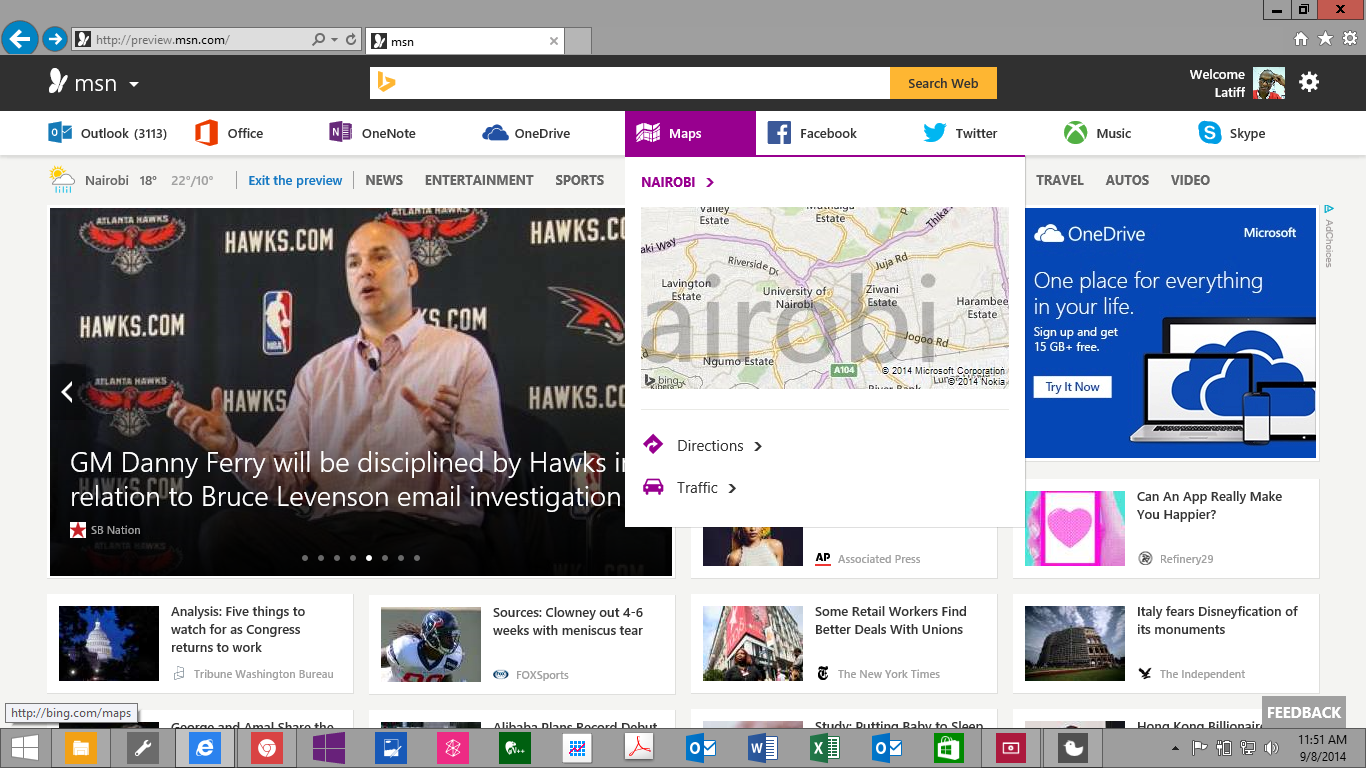The image size is (1366, 768).
Task: Click the Nairobi map preview
Action: [x=824, y=297]
